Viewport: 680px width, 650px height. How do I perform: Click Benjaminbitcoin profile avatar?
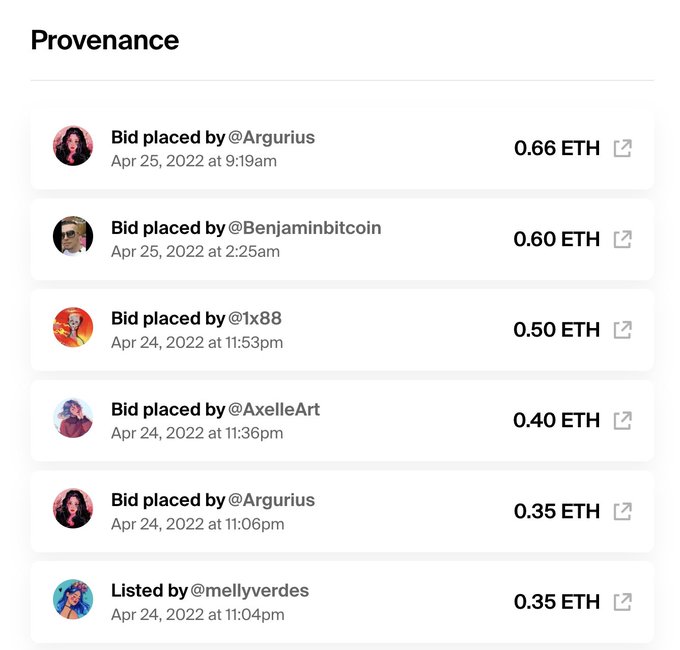(x=73, y=236)
